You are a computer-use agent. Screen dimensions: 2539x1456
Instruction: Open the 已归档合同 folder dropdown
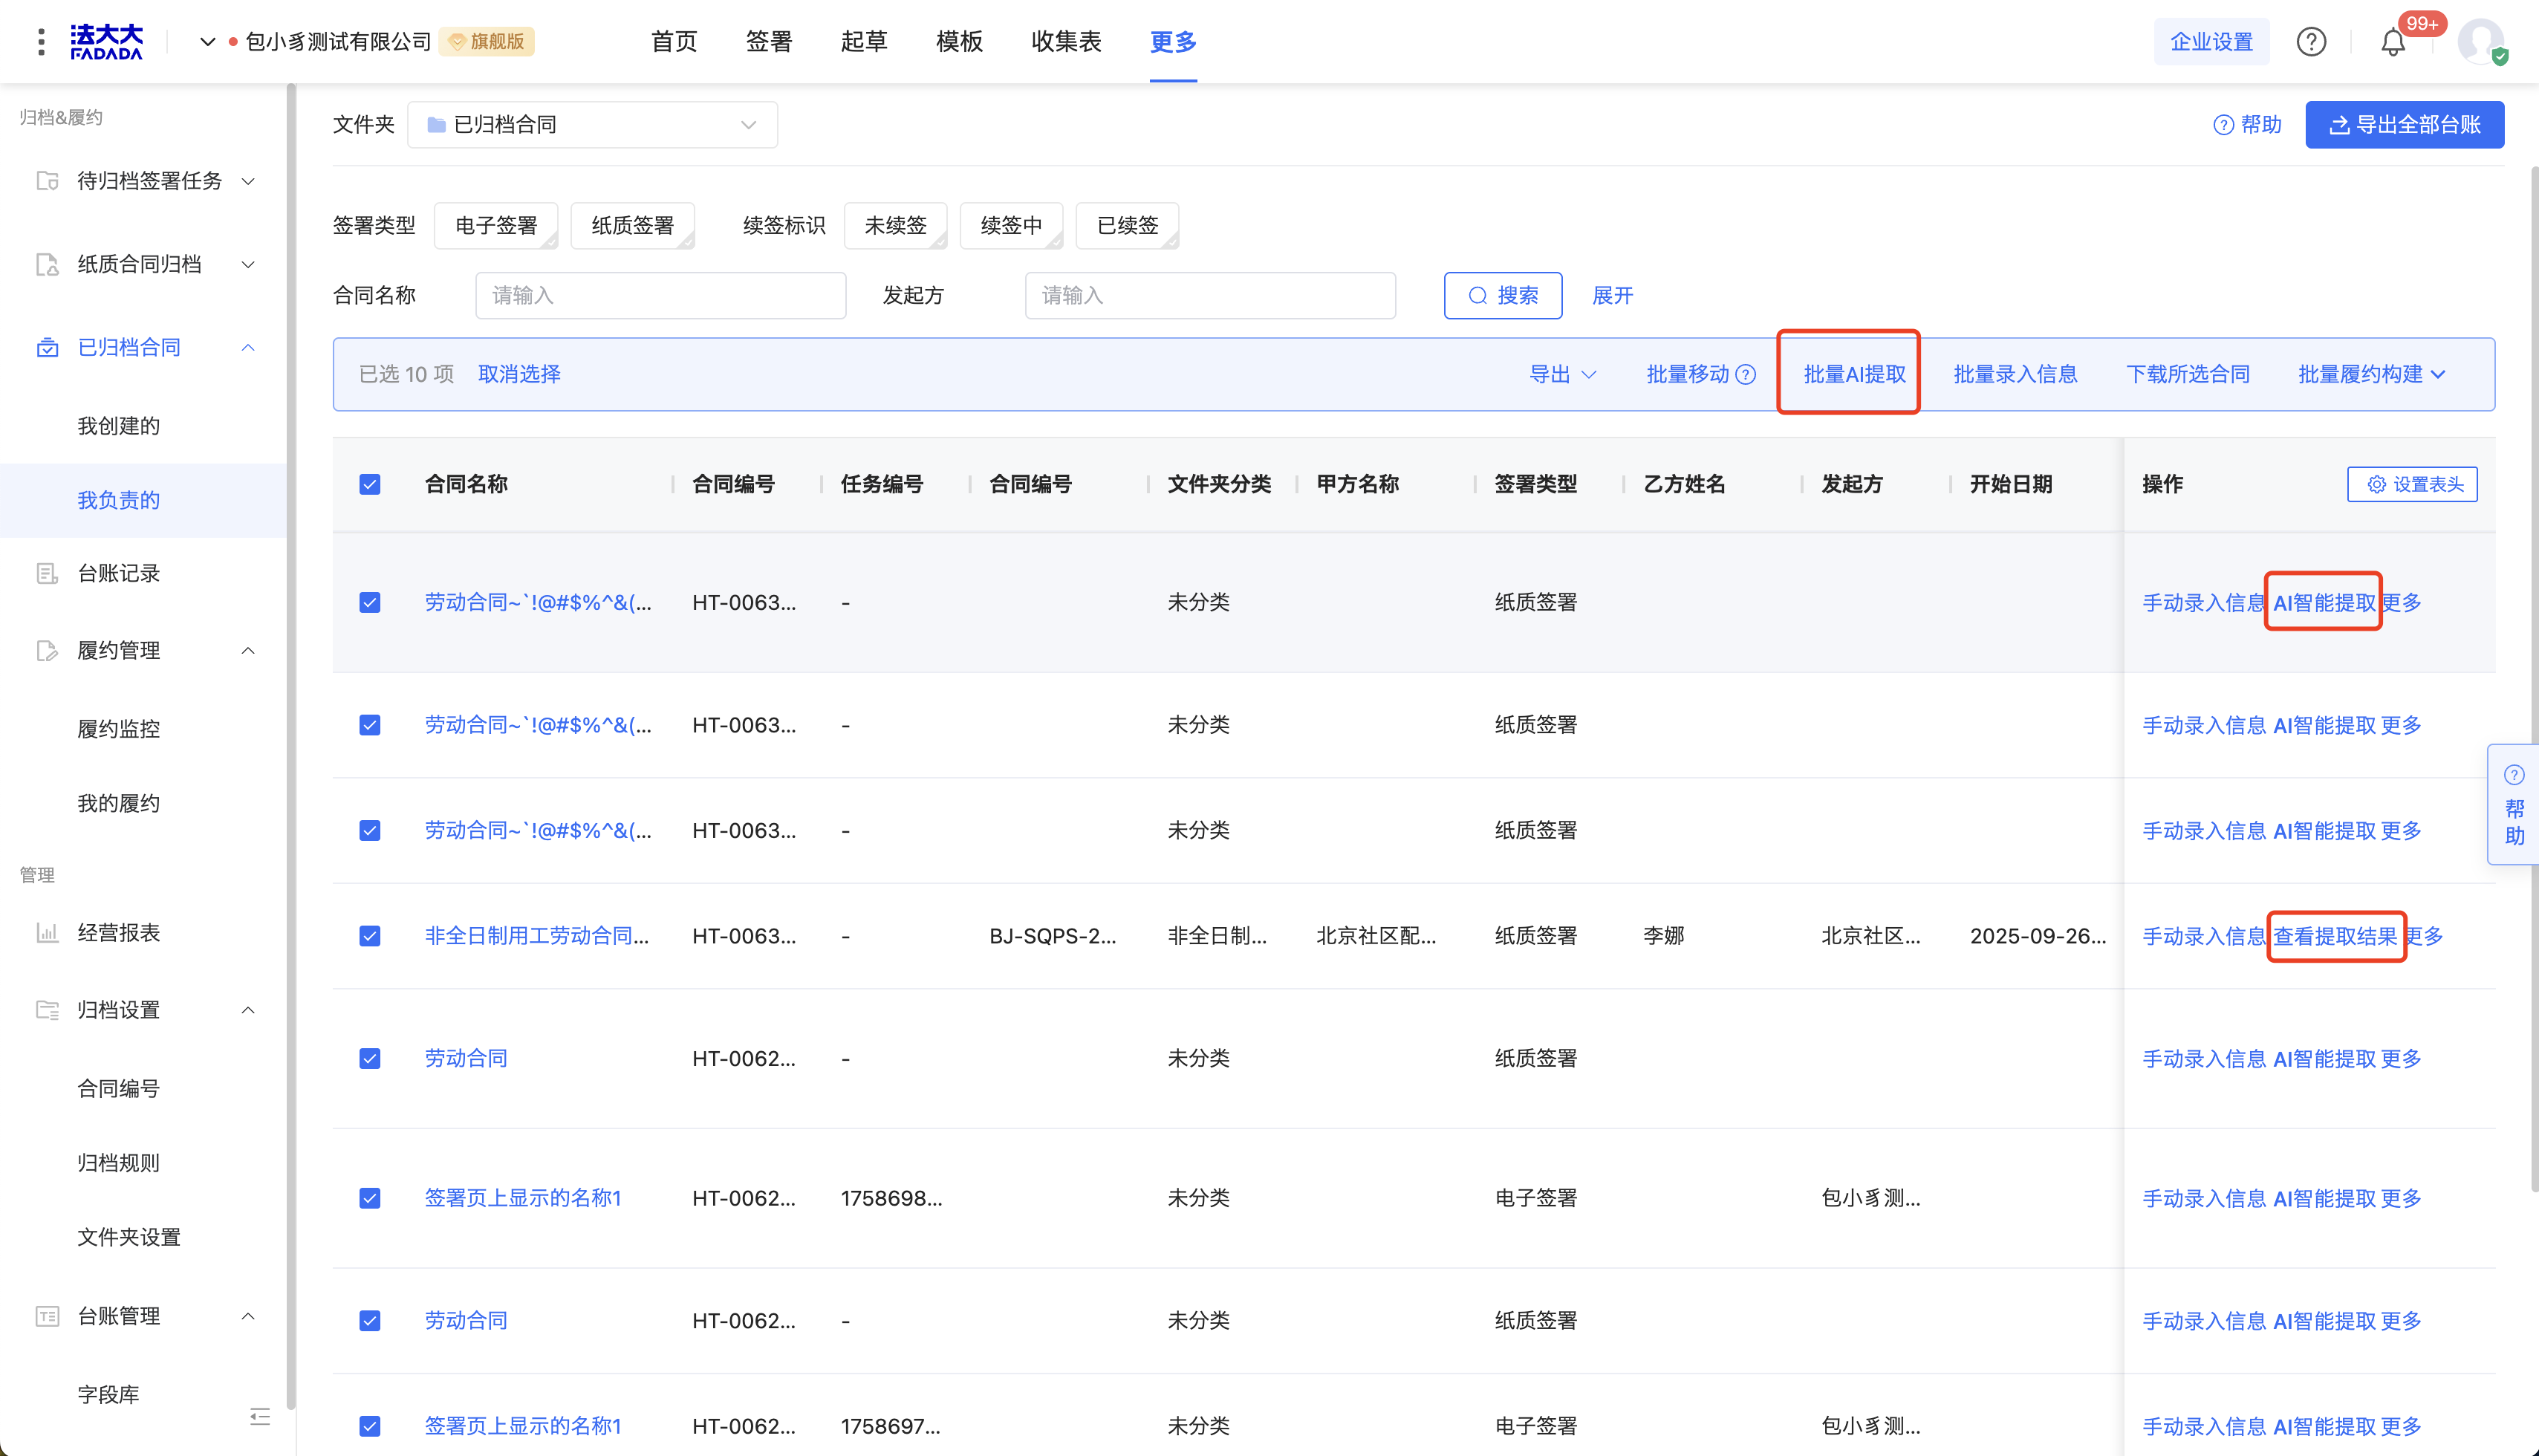(592, 125)
